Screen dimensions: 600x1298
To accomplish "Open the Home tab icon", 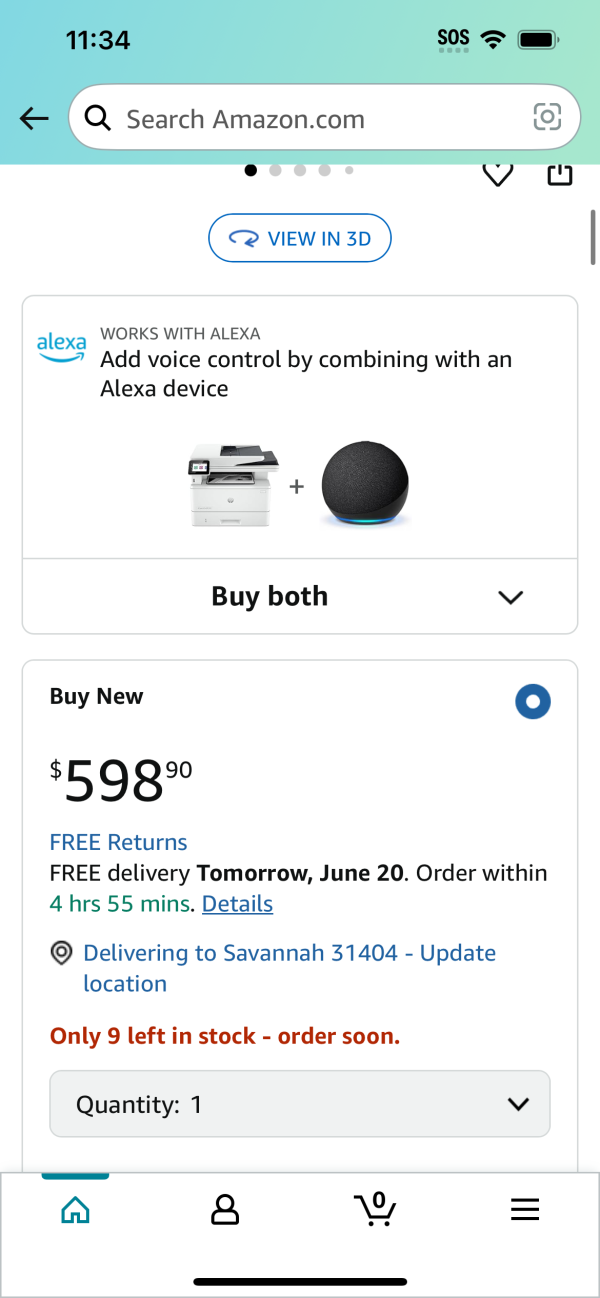I will 75,1210.
